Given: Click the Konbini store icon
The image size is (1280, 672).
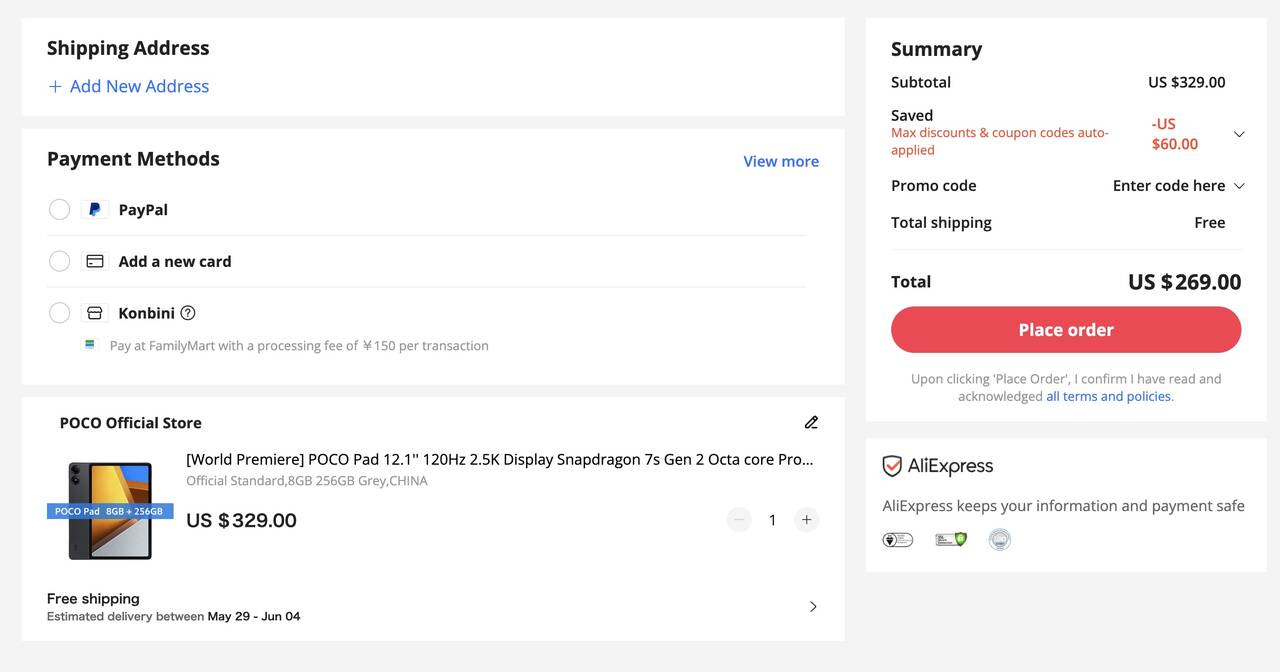Looking at the screenshot, I should [95, 313].
